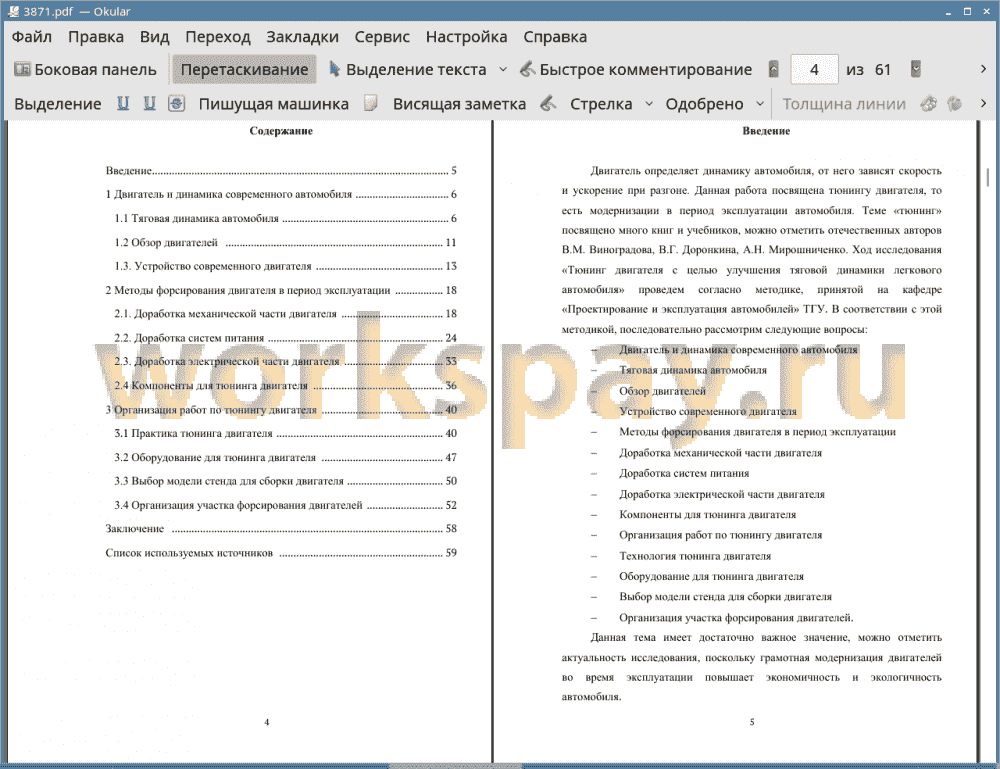
Task: Select the second underline annotation icon
Action: click(x=149, y=103)
